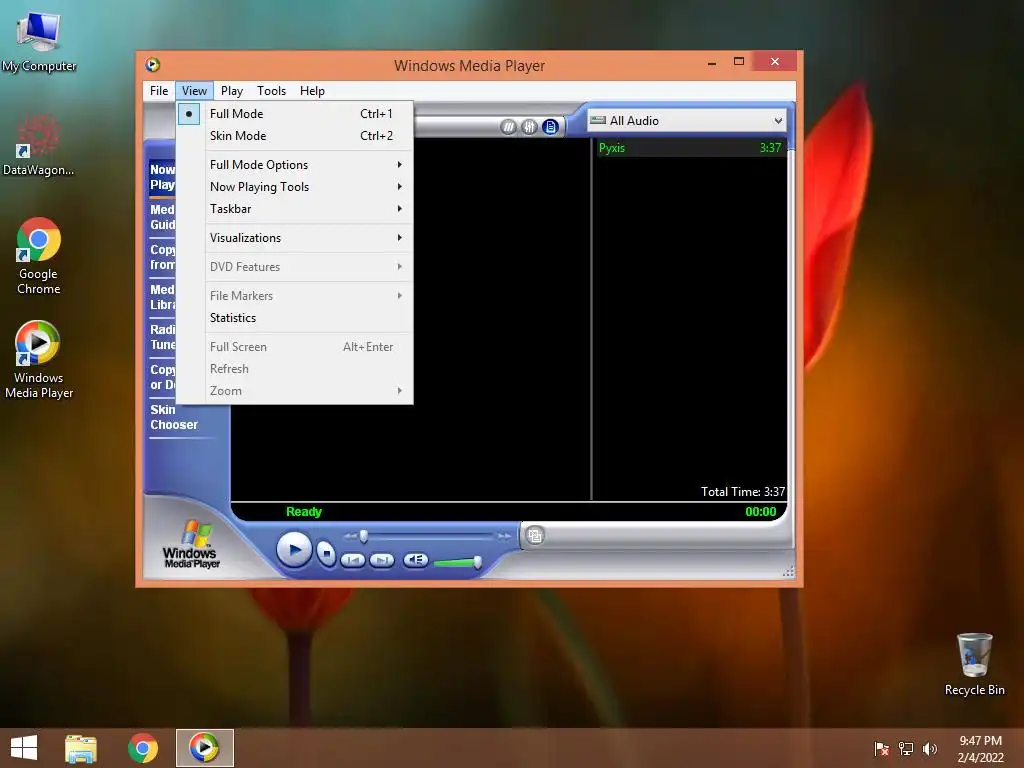The height and width of the screenshot is (768, 1024).
Task: Open the Radio Tuner sidebar tab
Action: [162, 336]
